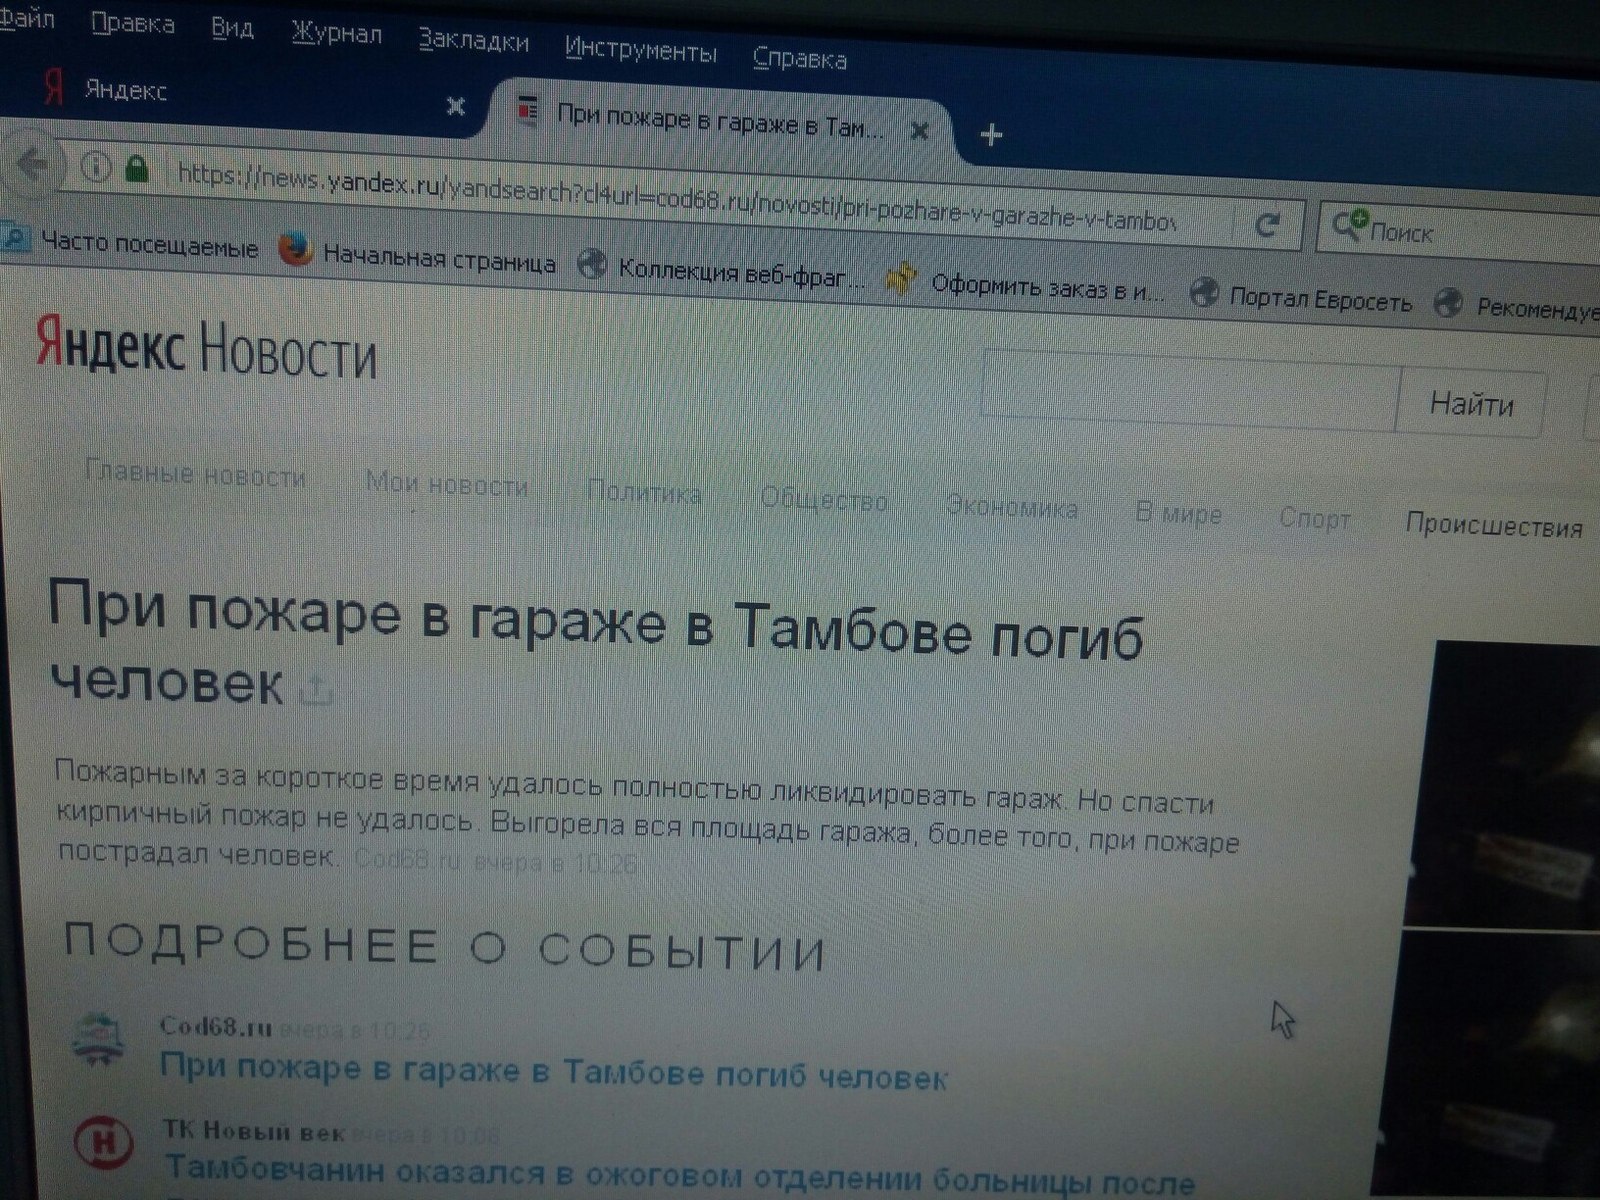
Task: Click the ПОДРОБНЕЕ О СОБЫТИИ heading
Action: pyautogui.click(x=446, y=947)
